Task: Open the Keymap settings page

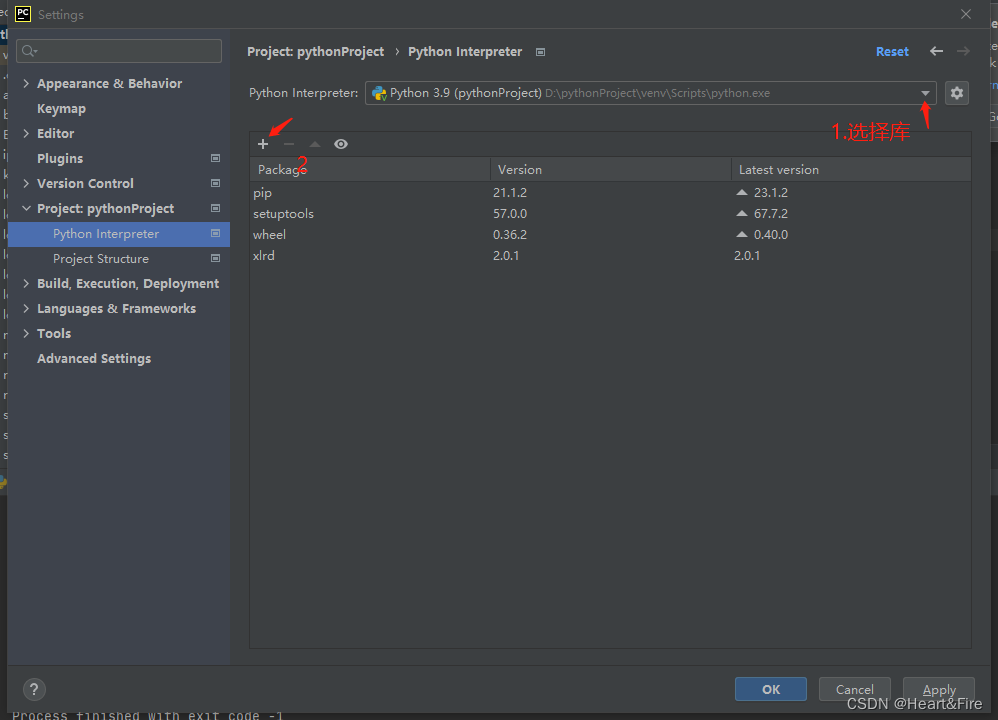Action: [x=61, y=109]
